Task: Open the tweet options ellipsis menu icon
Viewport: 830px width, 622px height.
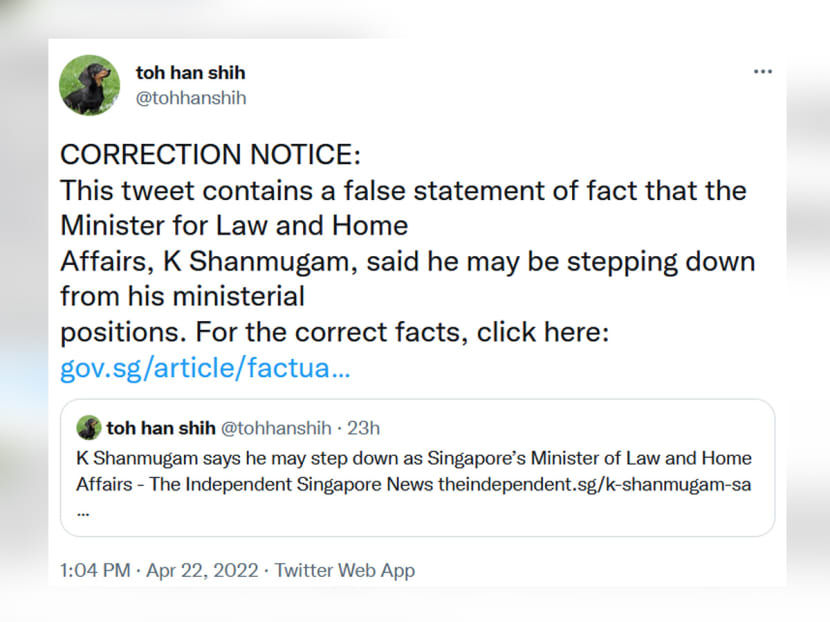Action: click(763, 71)
